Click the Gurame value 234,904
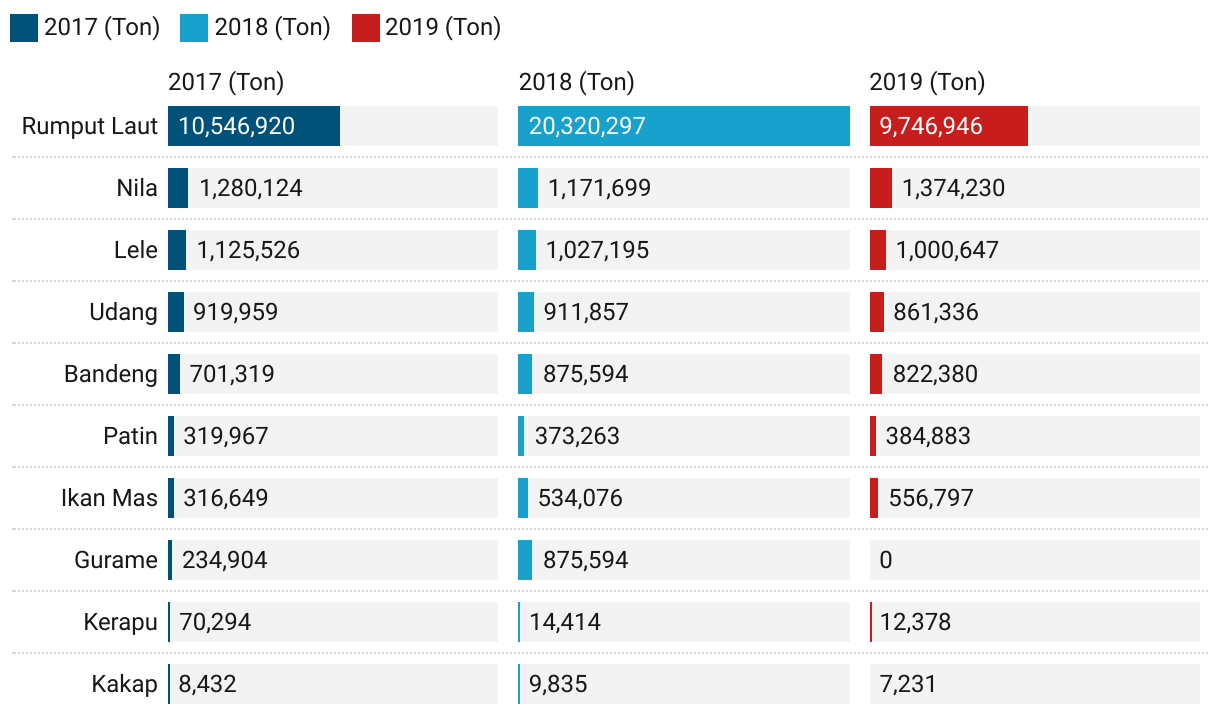Image resolution: width=1220 pixels, height=716 pixels. click(x=225, y=560)
